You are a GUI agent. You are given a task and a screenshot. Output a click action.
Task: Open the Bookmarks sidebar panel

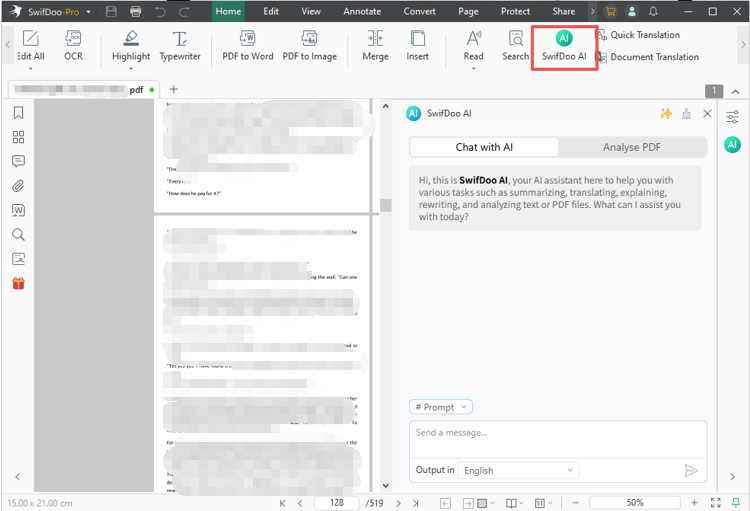tap(18, 113)
